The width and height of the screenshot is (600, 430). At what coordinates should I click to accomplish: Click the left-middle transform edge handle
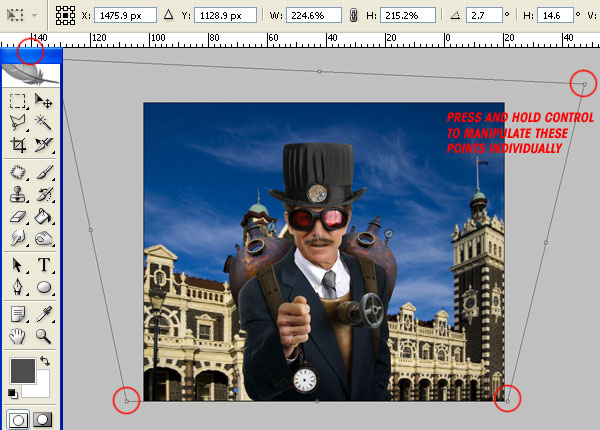point(91,230)
